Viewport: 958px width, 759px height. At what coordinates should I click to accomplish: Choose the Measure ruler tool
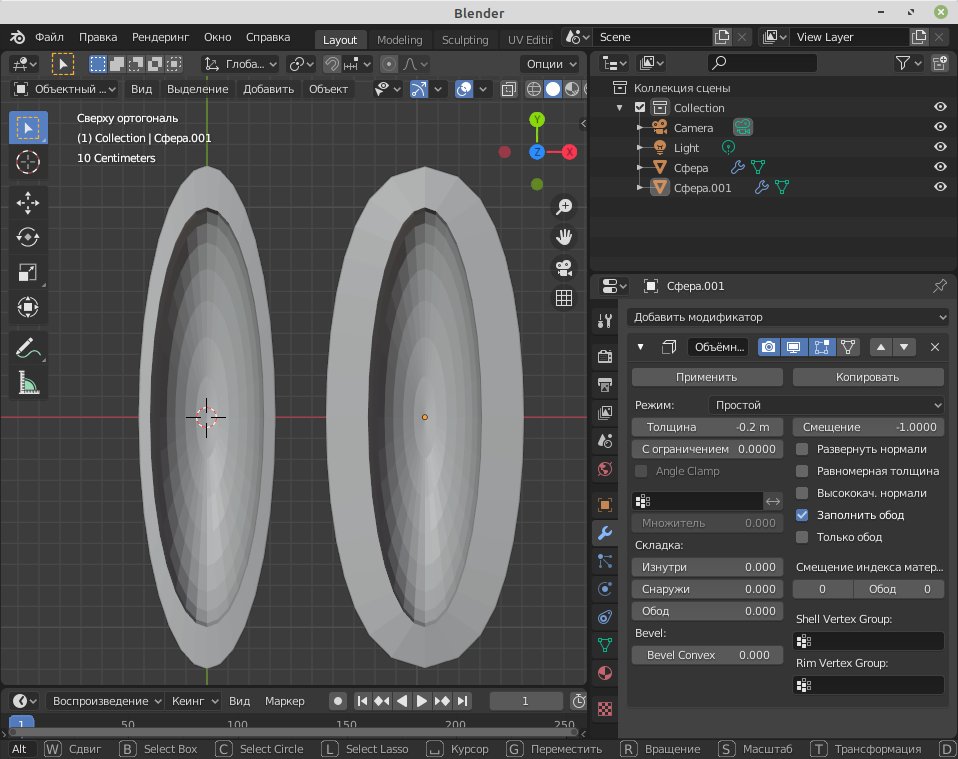(28, 383)
